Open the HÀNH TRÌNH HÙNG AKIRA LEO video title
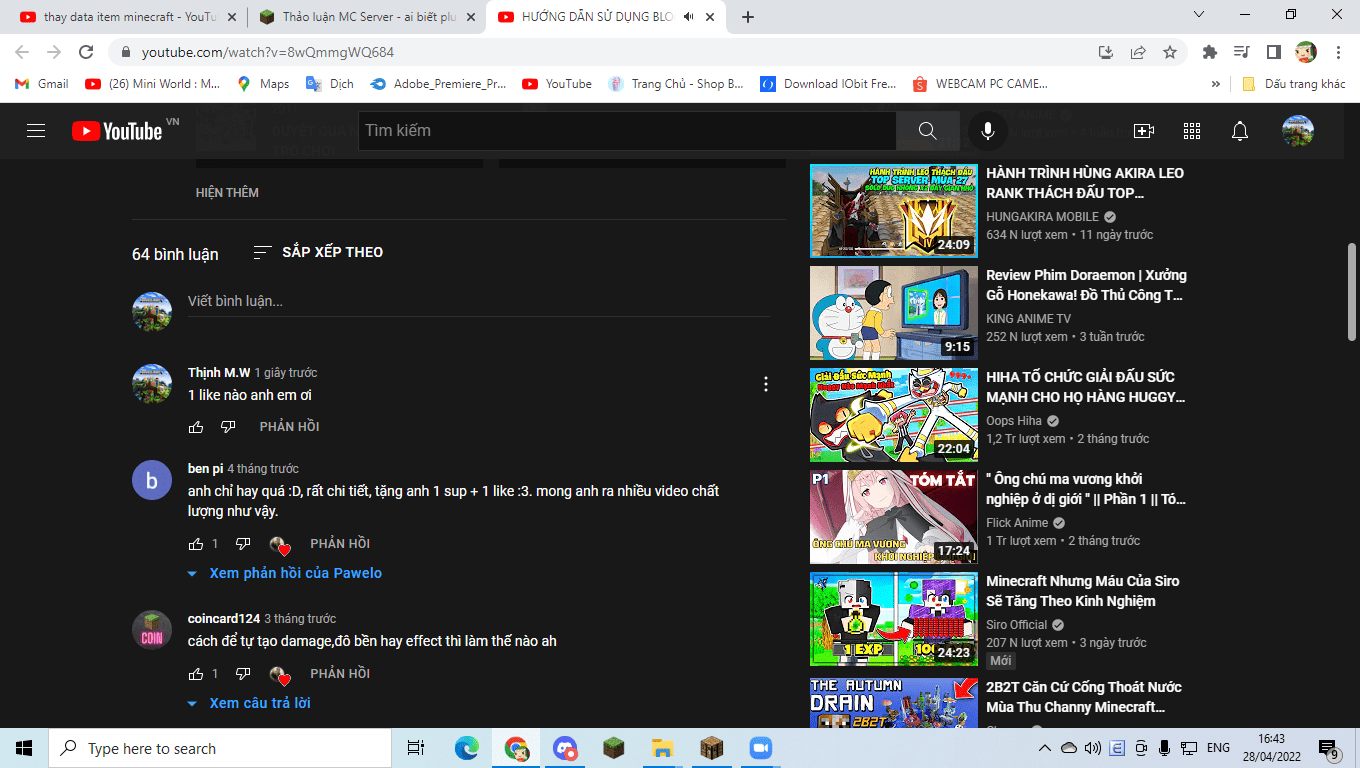Screen dimensions: 1360x768 pyautogui.click(x=1085, y=183)
